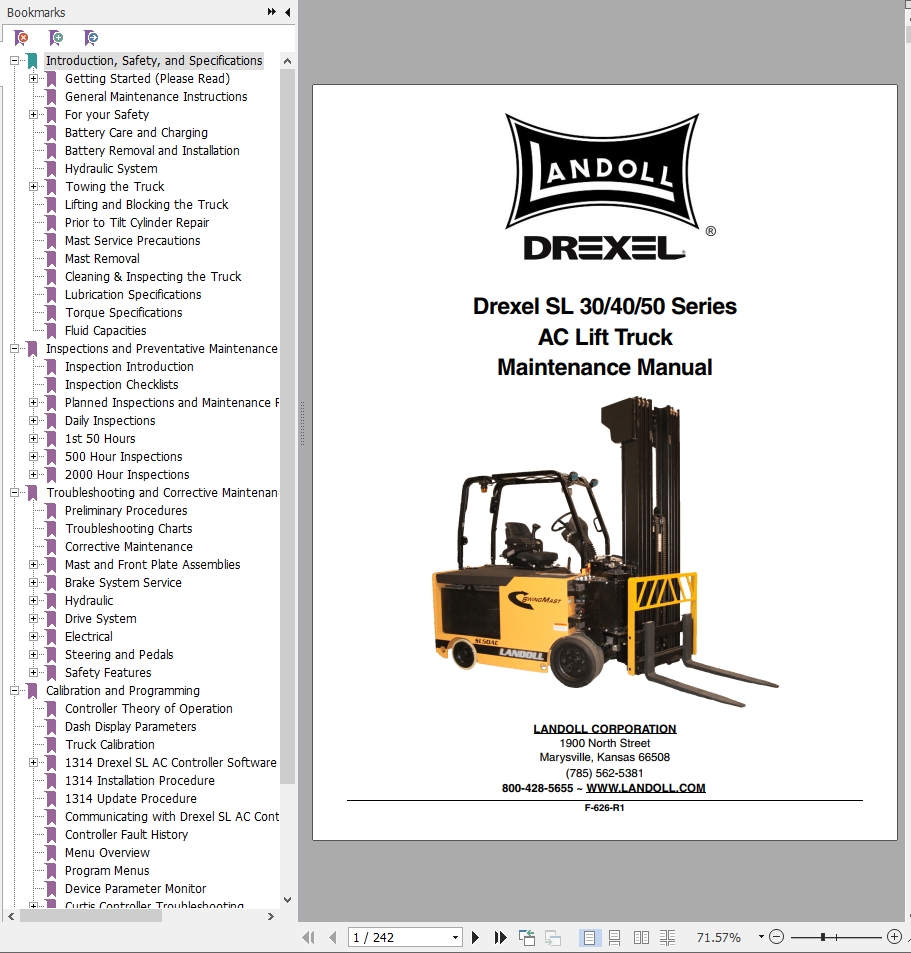Open Lubrication Specifications bookmark
The width and height of the screenshot is (911, 953).
coord(133,295)
